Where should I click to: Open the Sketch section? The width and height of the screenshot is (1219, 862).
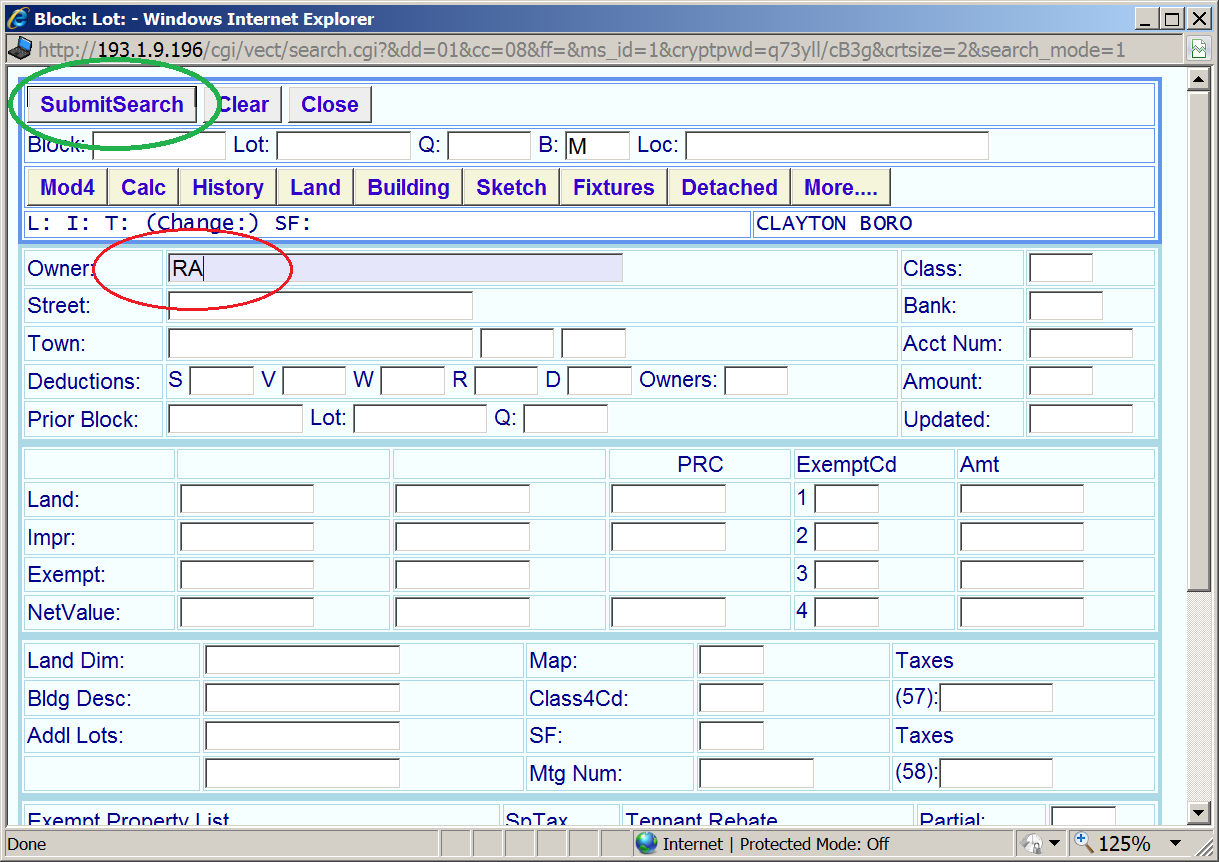(511, 187)
